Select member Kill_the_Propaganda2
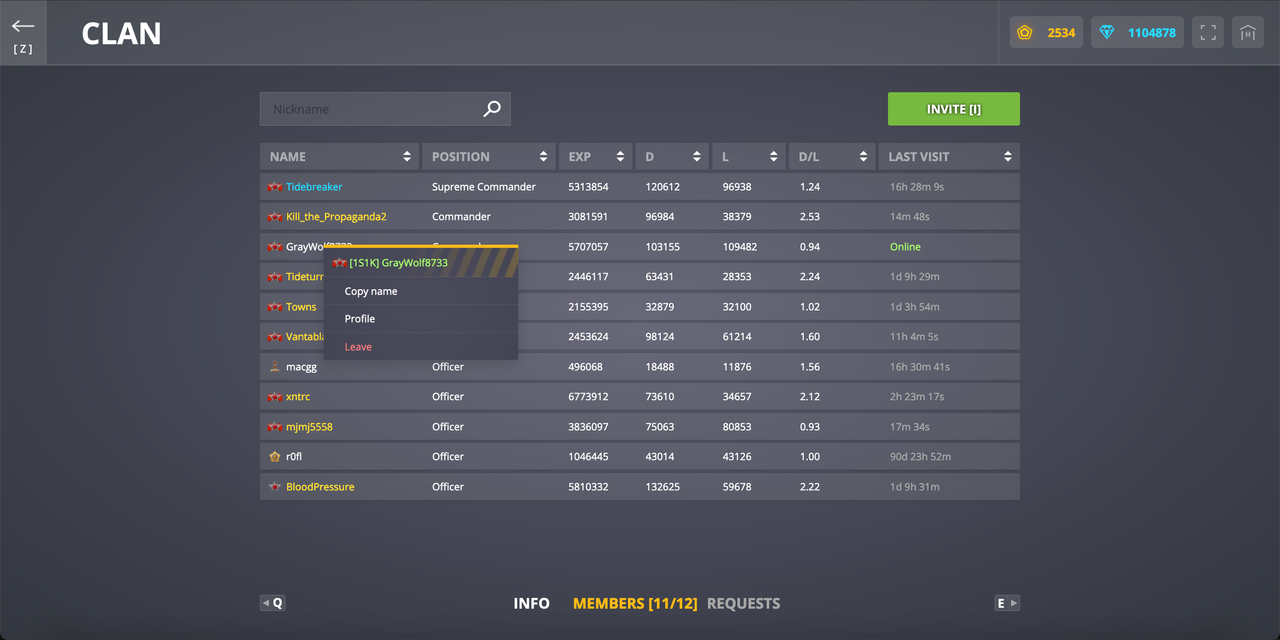 (x=336, y=217)
